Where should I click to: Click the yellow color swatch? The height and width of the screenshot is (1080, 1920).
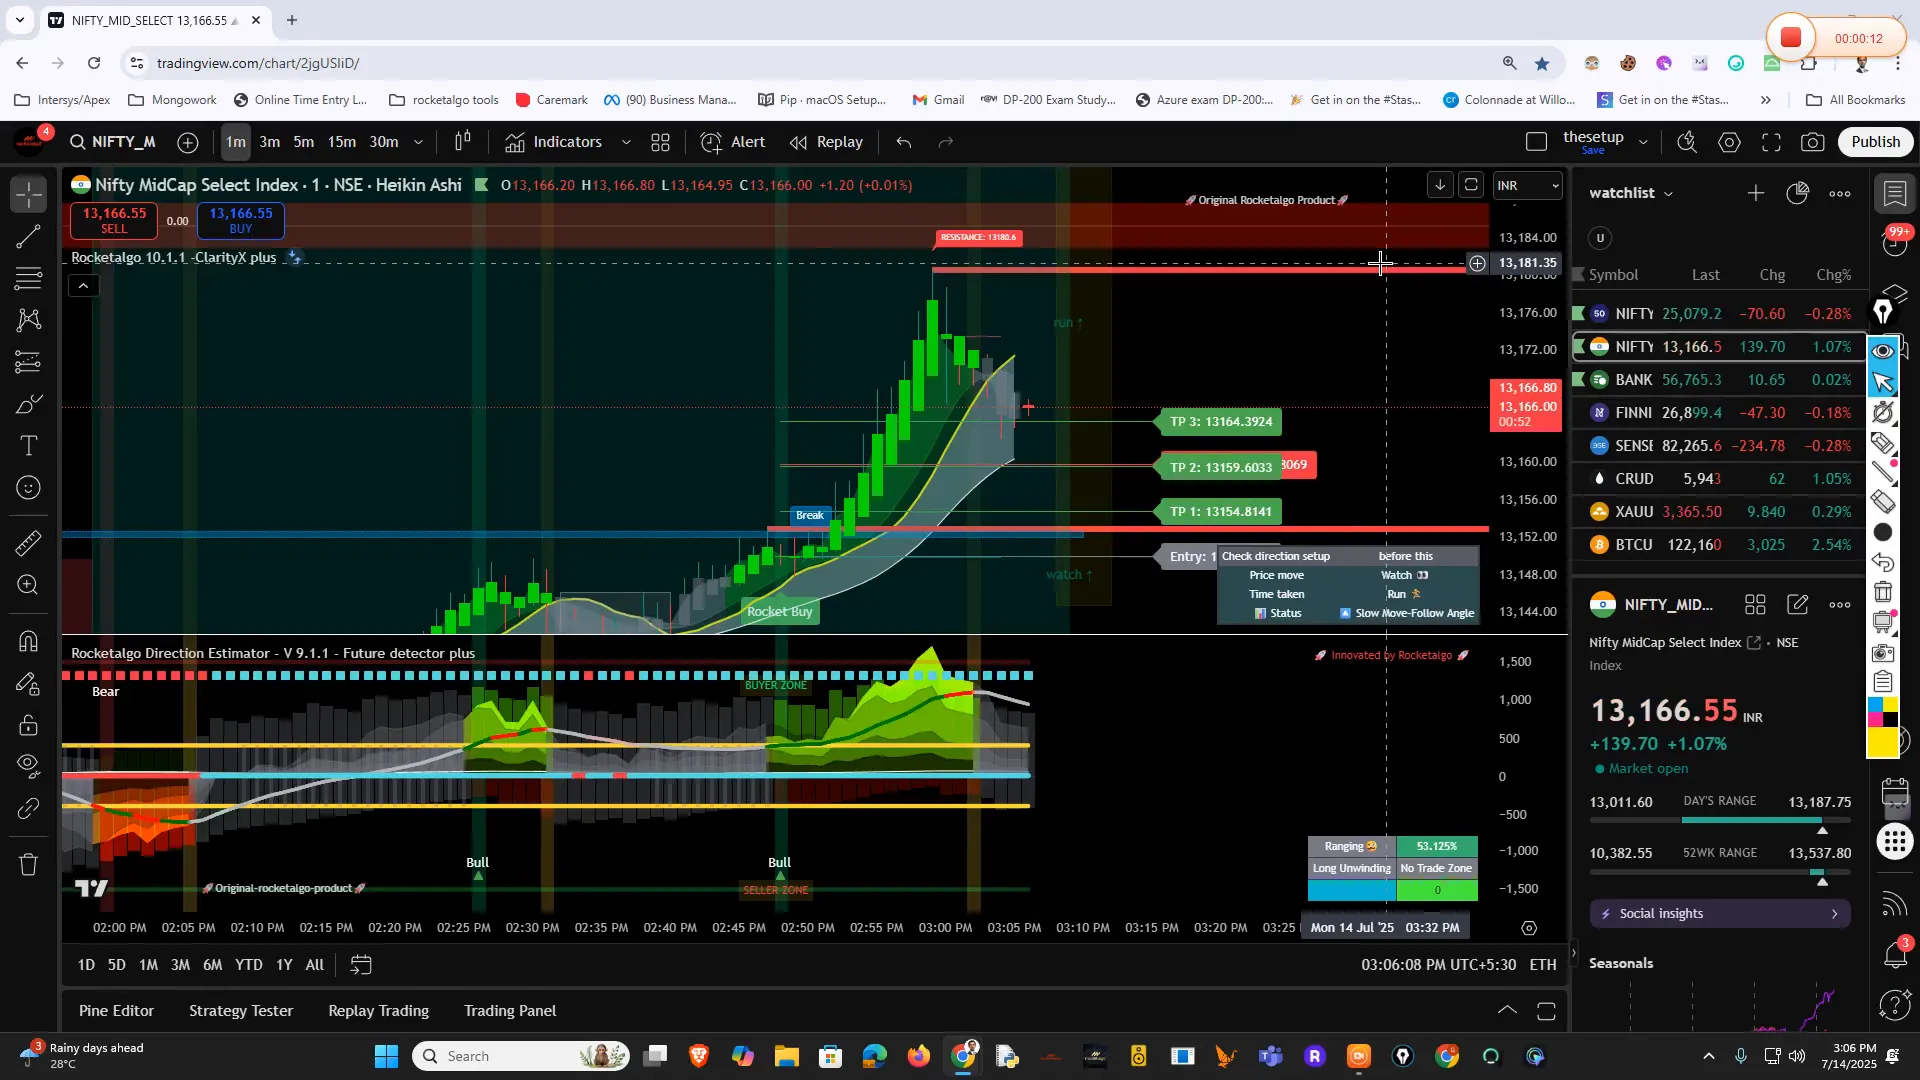pos(1883,741)
